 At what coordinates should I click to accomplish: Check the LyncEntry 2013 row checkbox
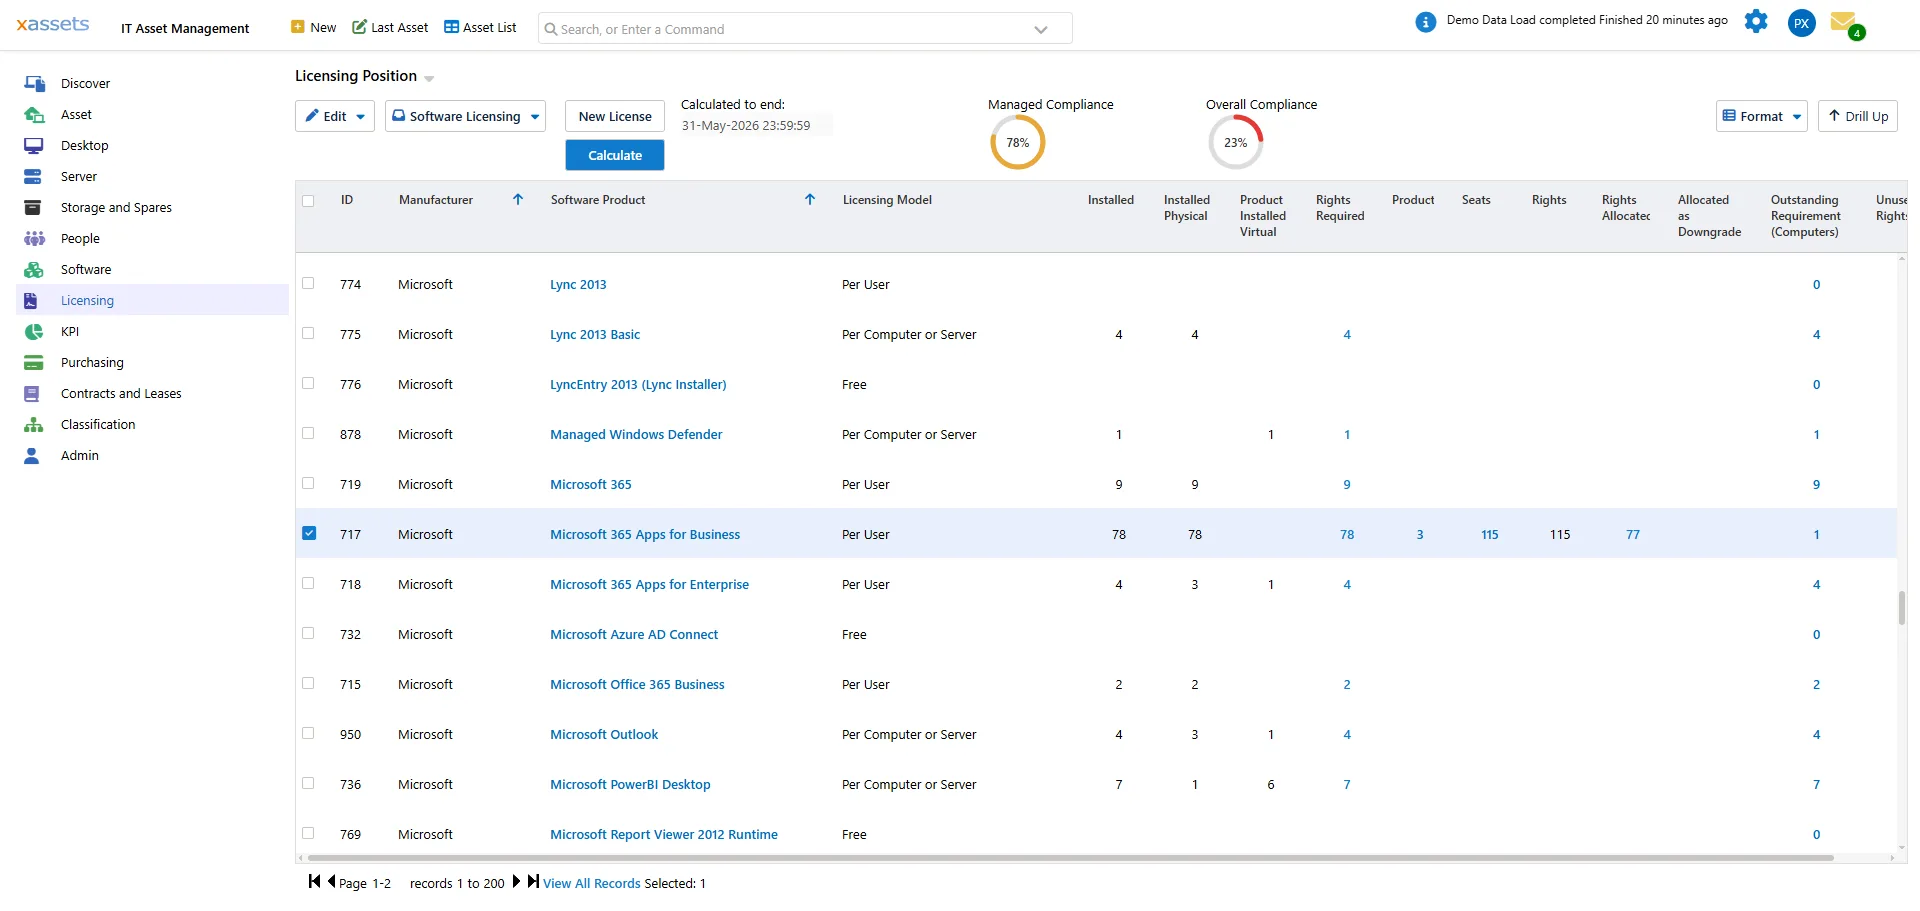pos(308,384)
